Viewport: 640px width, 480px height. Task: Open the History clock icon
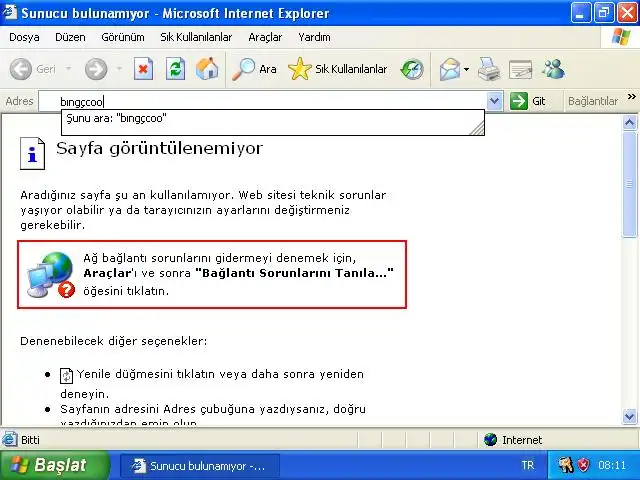[412, 69]
